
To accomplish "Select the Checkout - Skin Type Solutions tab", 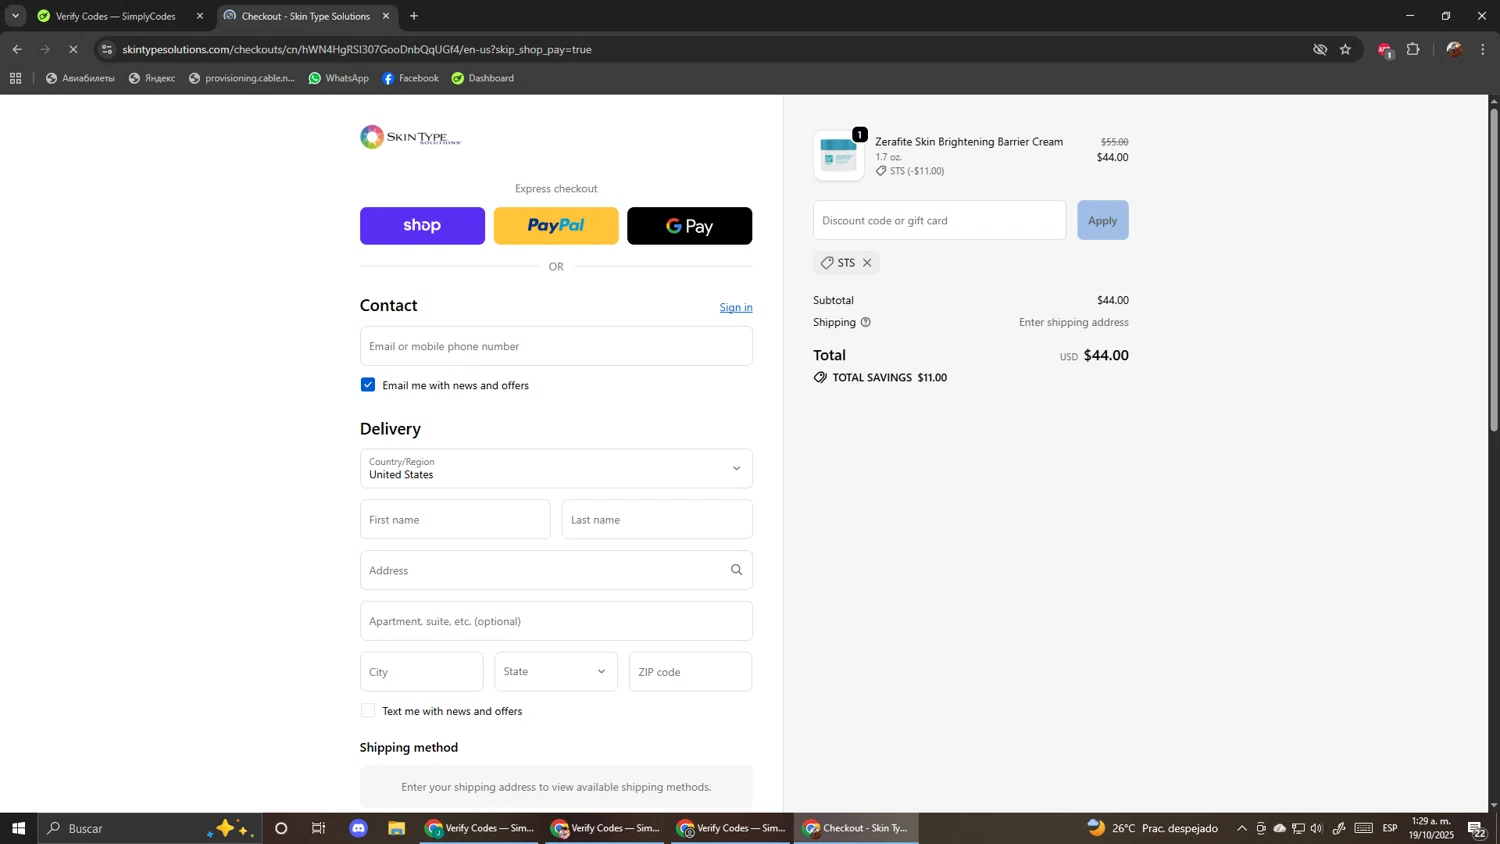I will tap(305, 16).
